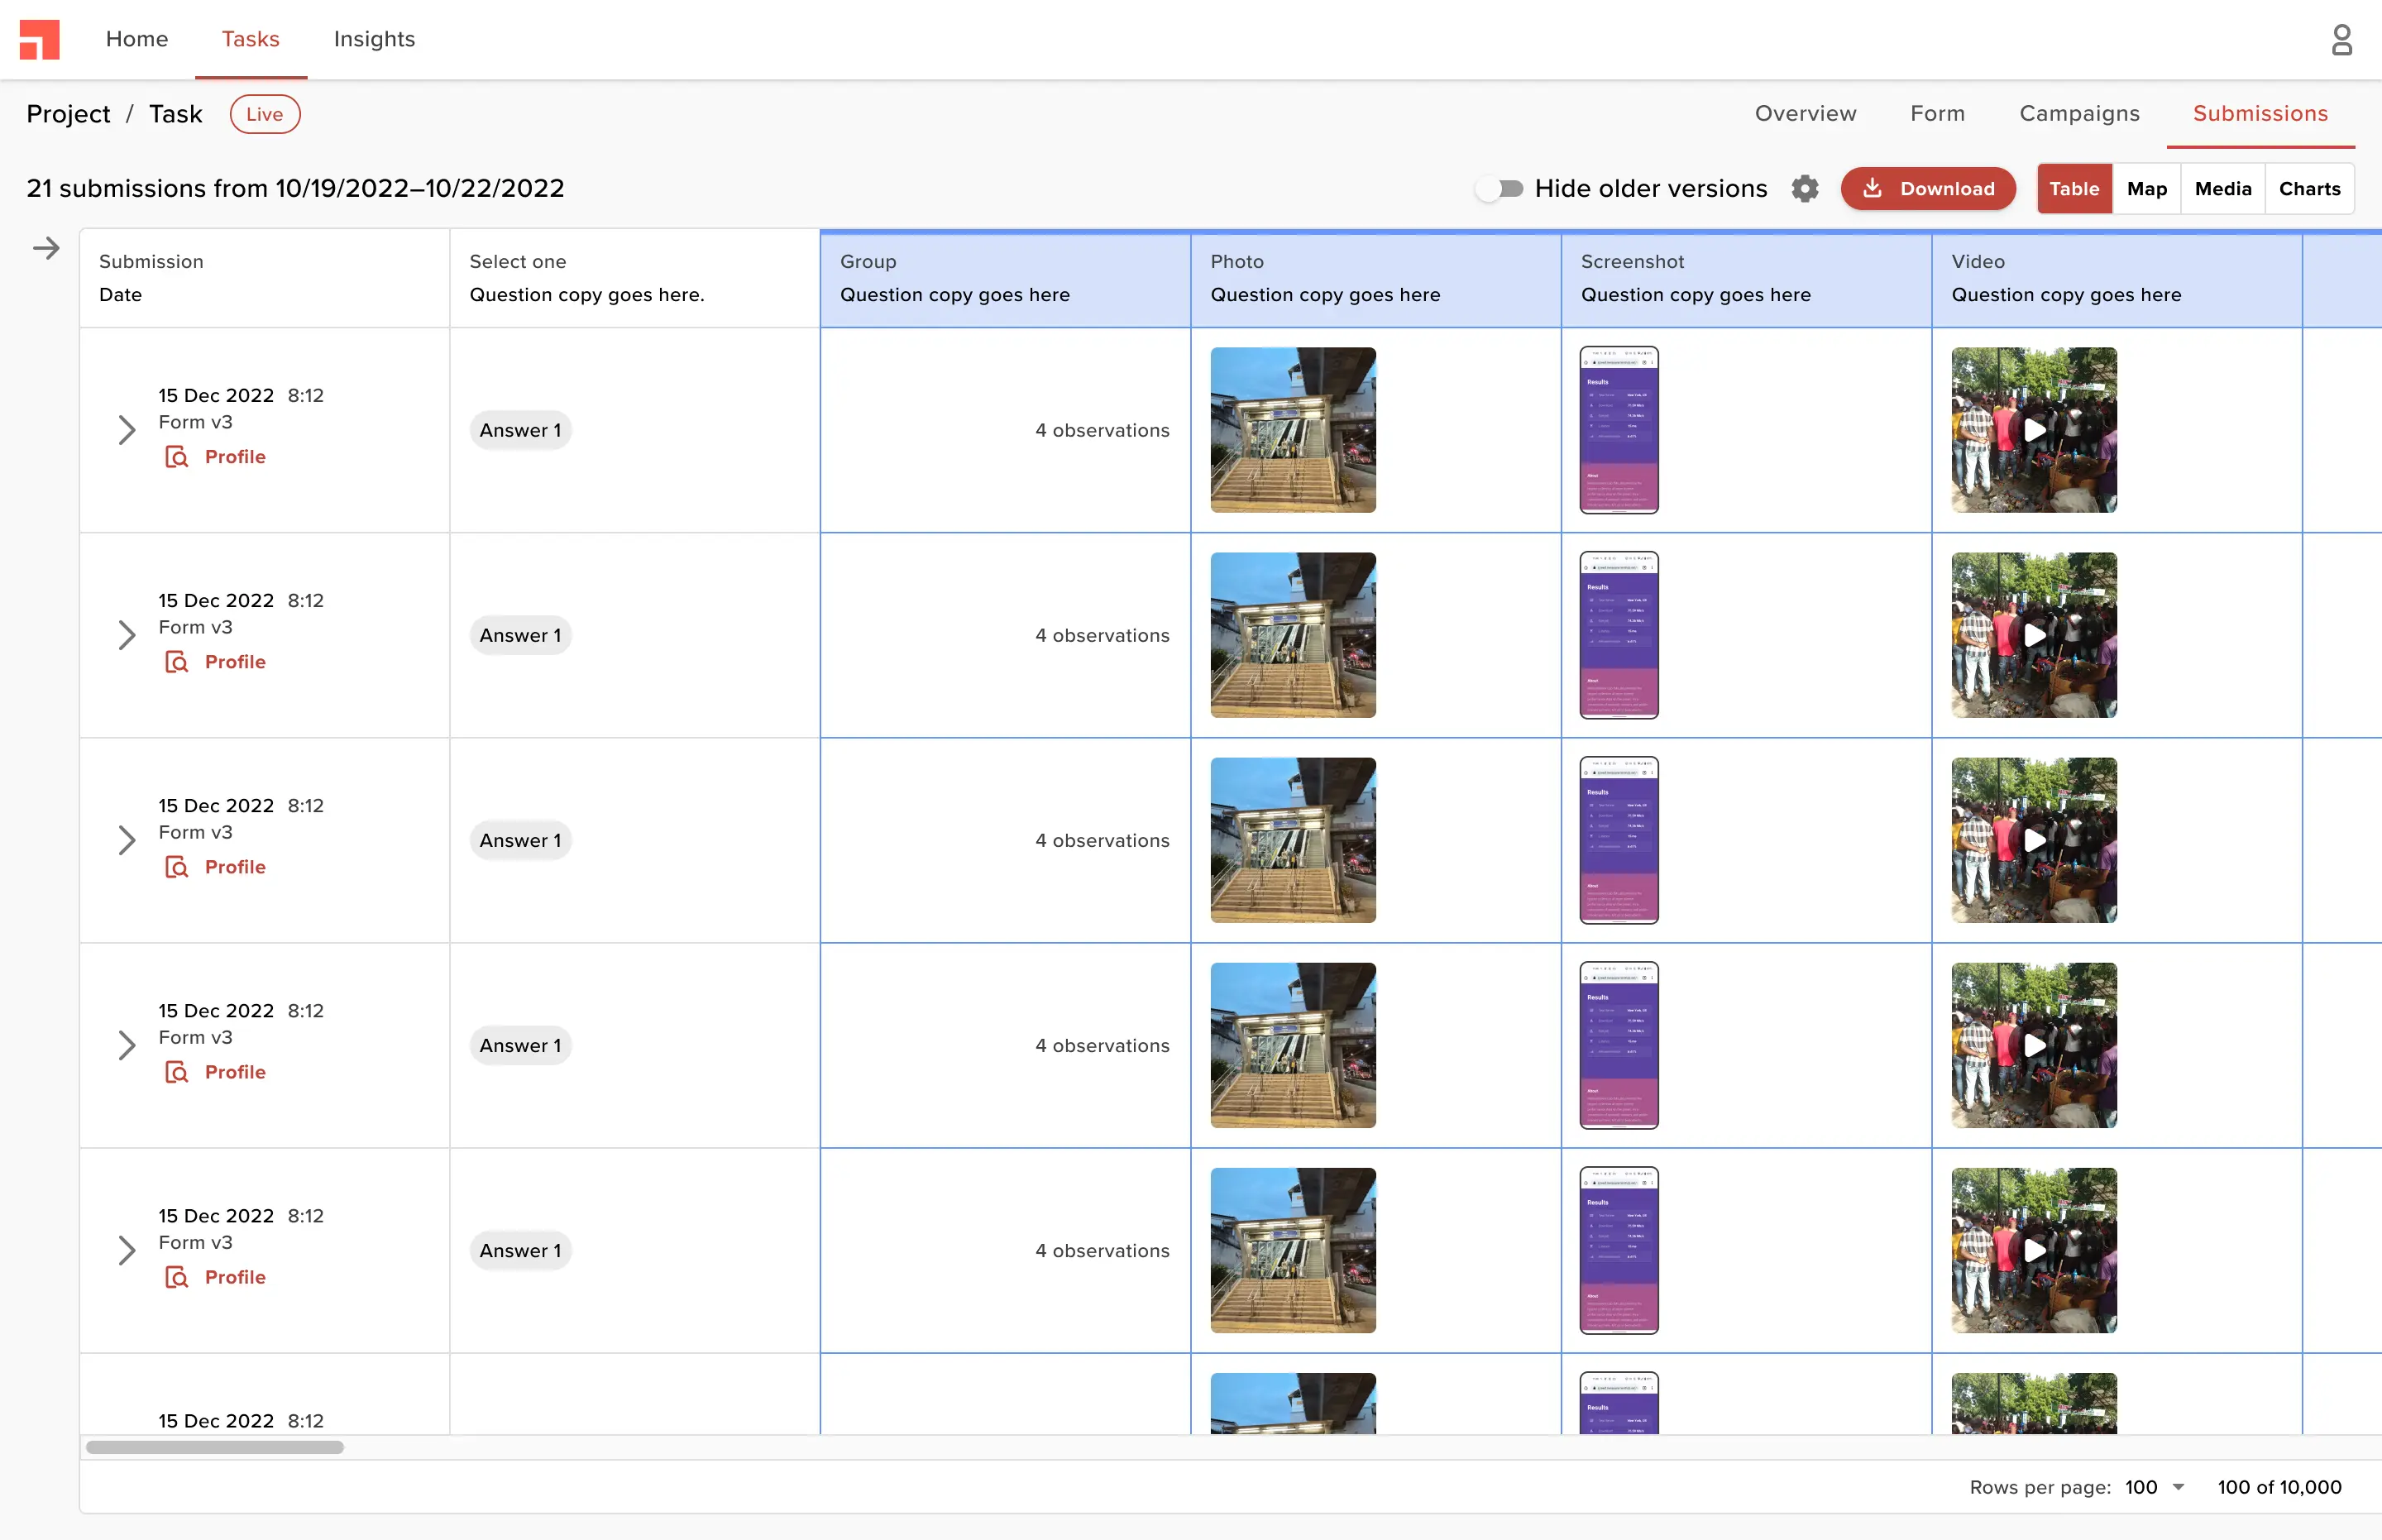This screenshot has height=1540, width=2382.
Task: Click the Profile magnifier icon on first submission
Action: (176, 456)
